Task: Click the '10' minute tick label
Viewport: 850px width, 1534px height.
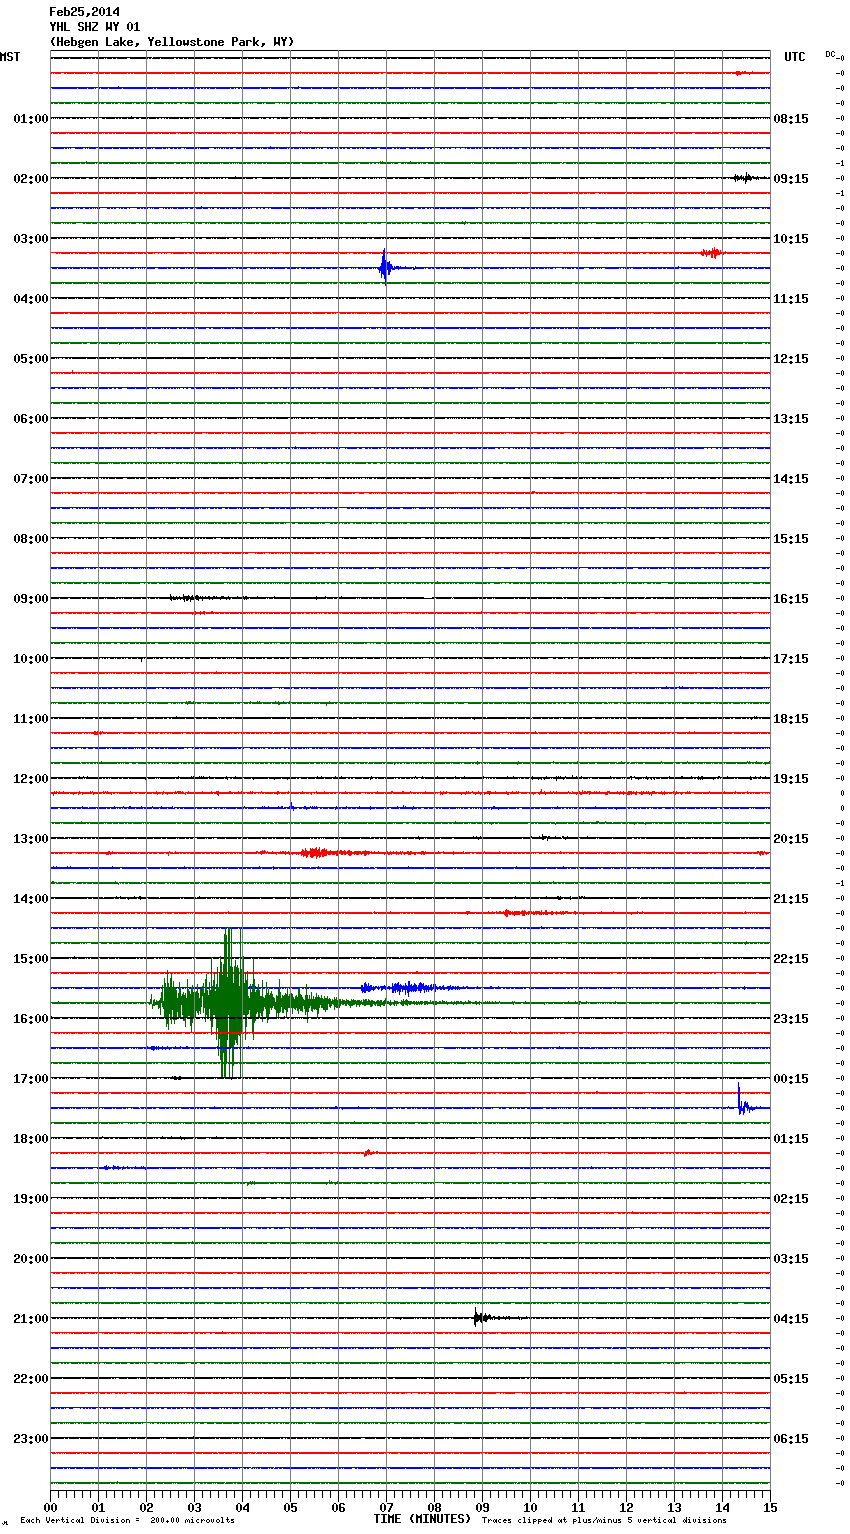Action: (x=531, y=1507)
